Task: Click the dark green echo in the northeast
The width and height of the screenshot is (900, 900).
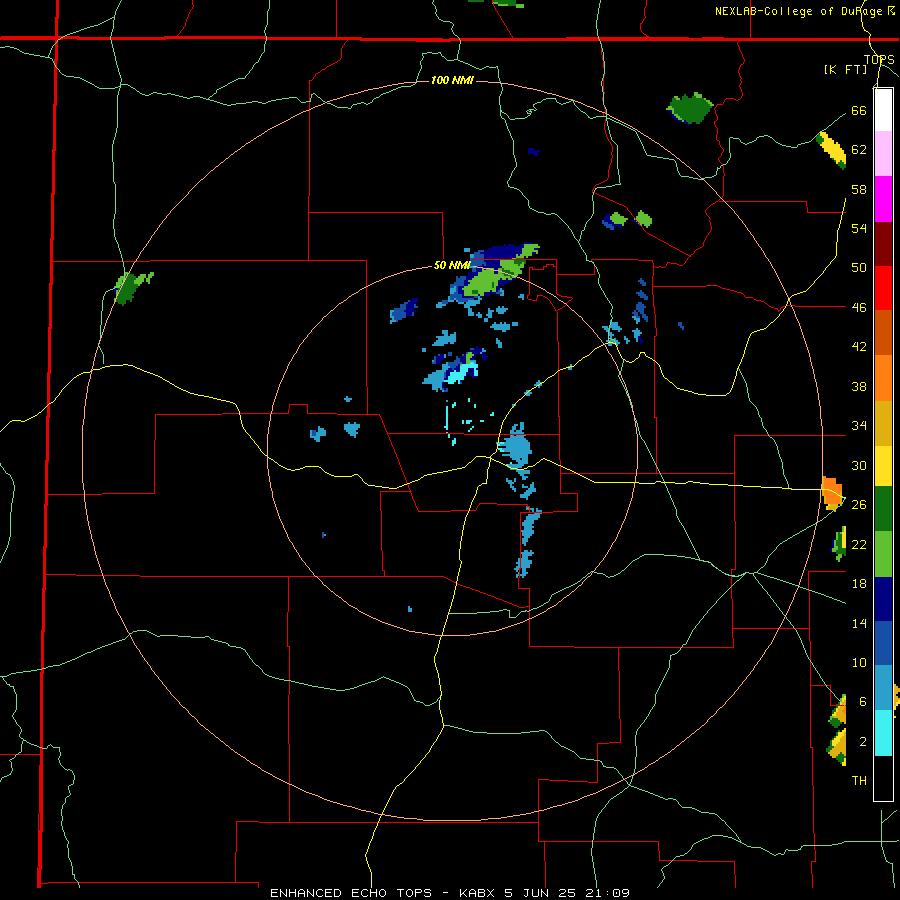Action: point(689,108)
